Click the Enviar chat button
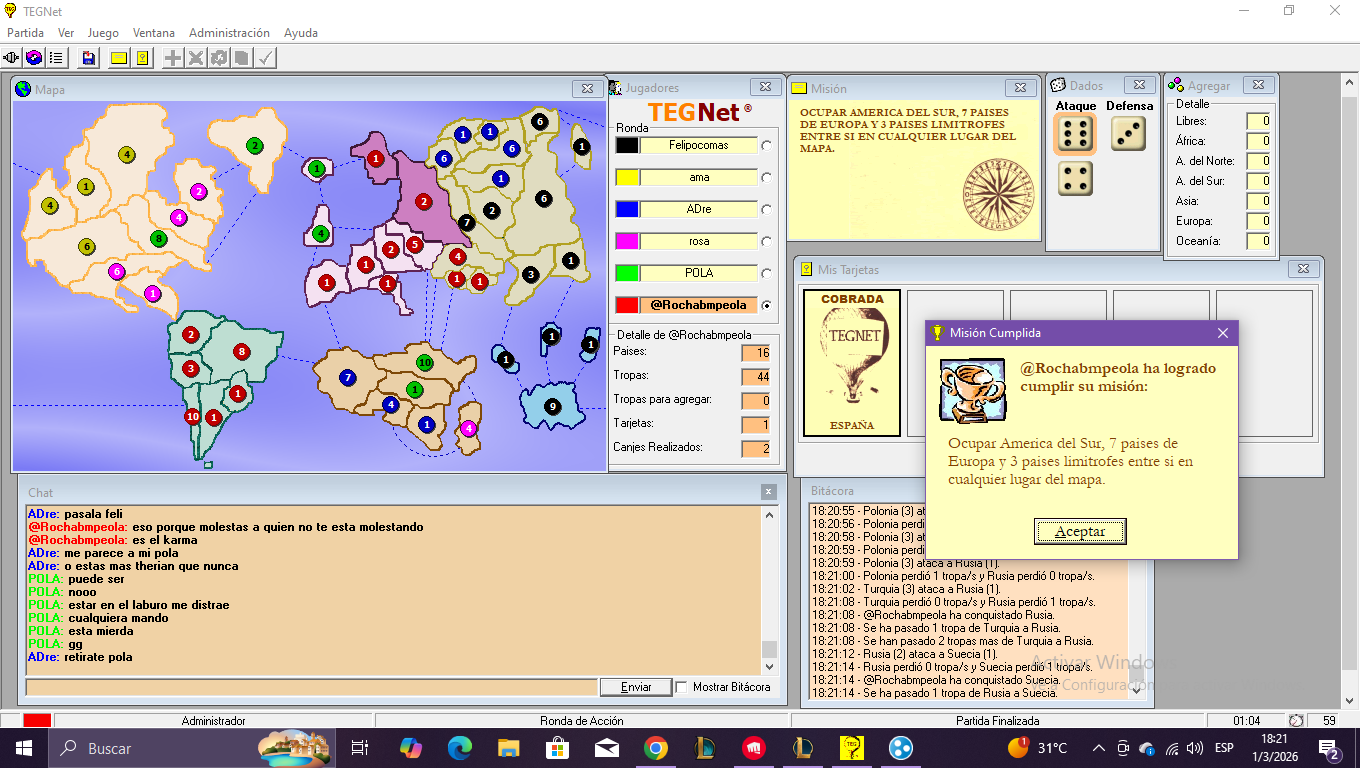1360x768 pixels. coord(636,687)
